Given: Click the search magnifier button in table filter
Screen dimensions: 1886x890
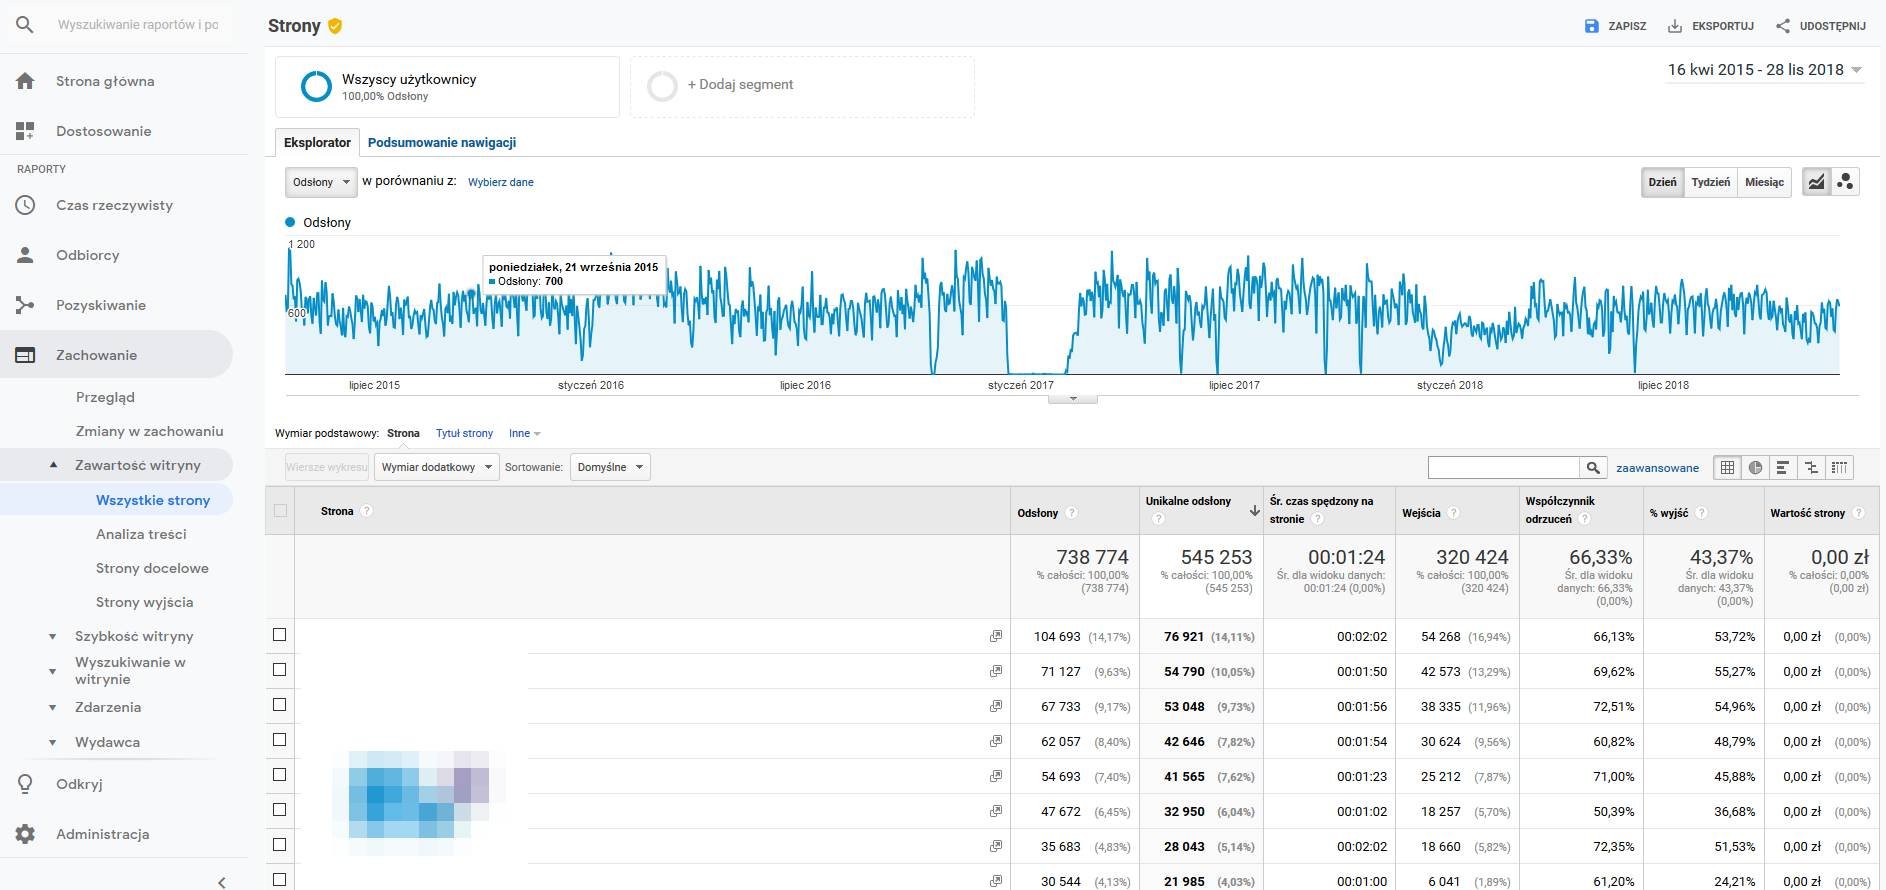Looking at the screenshot, I should click(x=1593, y=467).
